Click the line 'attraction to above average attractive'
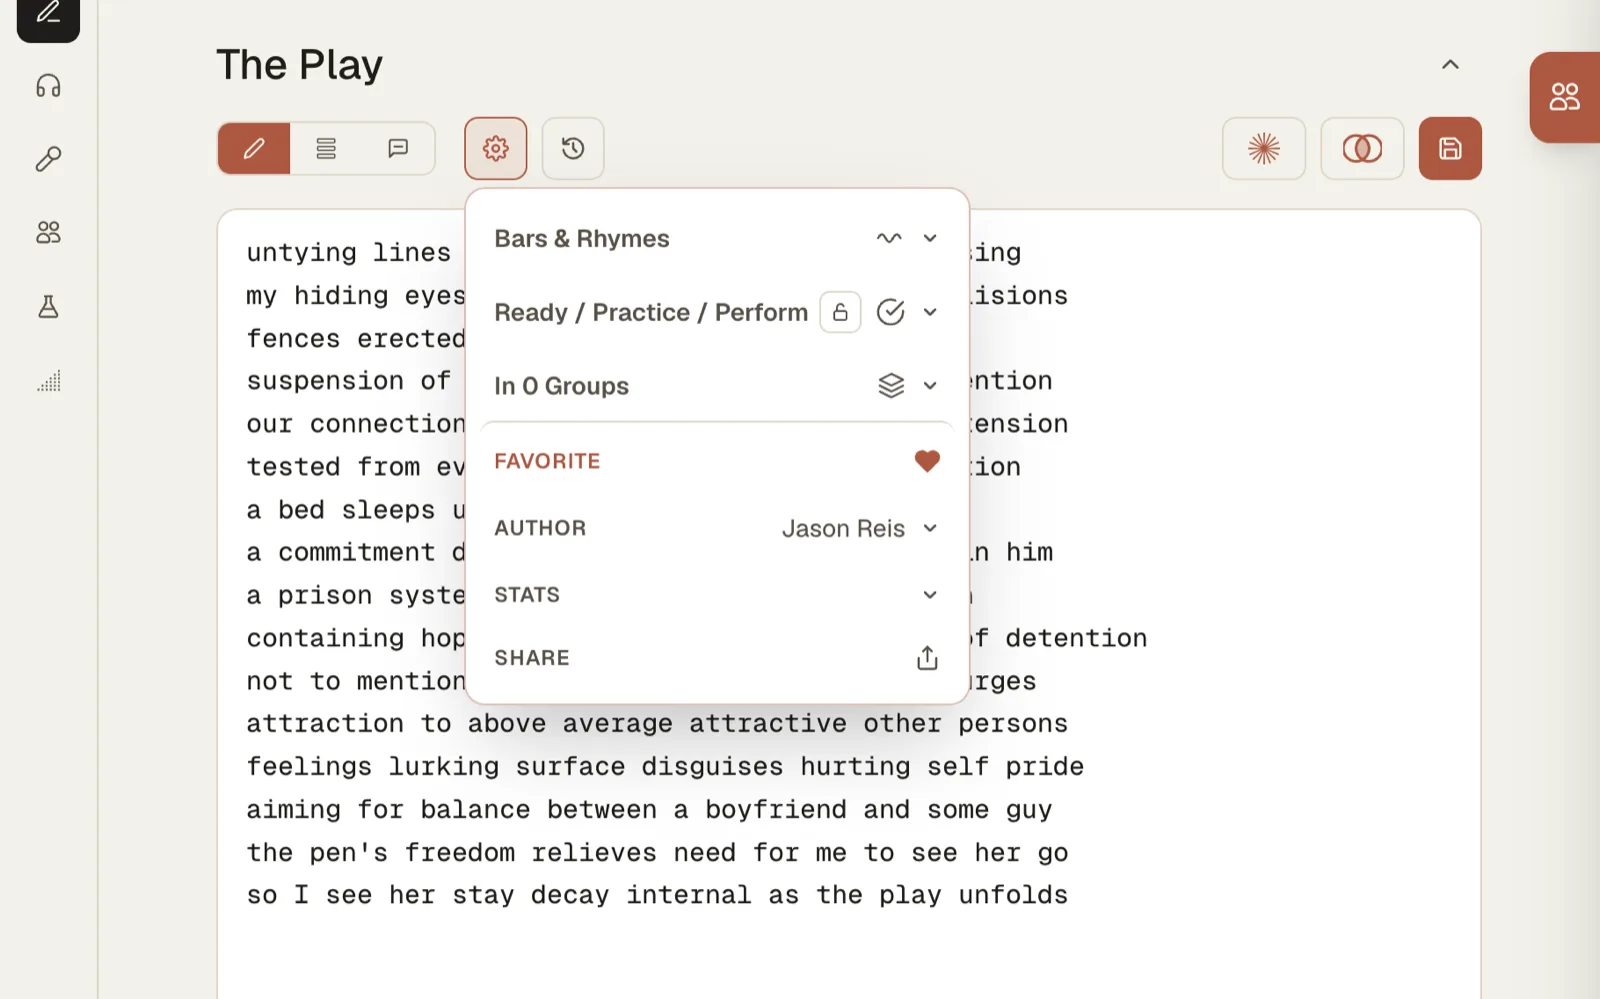 point(657,723)
